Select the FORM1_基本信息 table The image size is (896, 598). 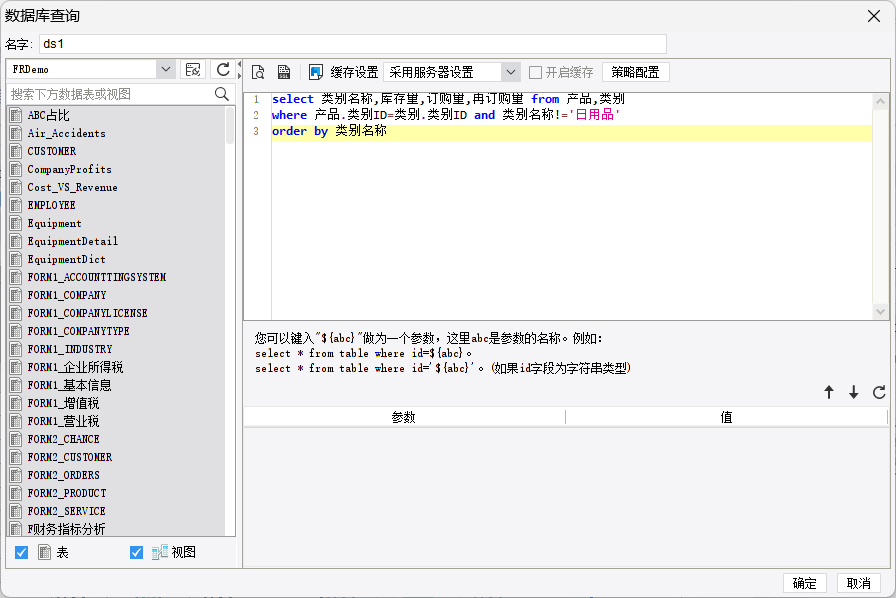[x=69, y=385]
